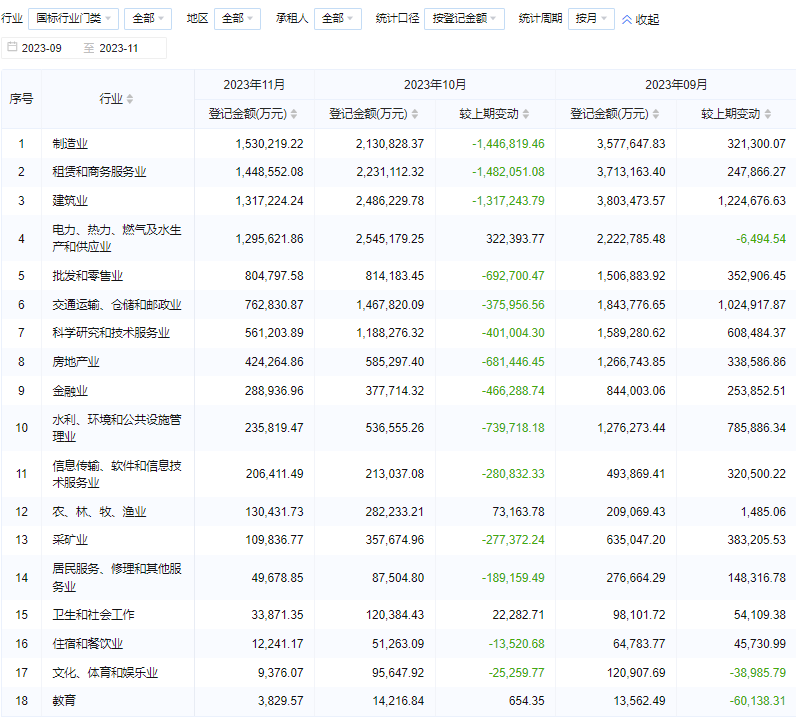Click the 2023年10月 column group header
This screenshot has height=717, width=796.
click(x=435, y=84)
